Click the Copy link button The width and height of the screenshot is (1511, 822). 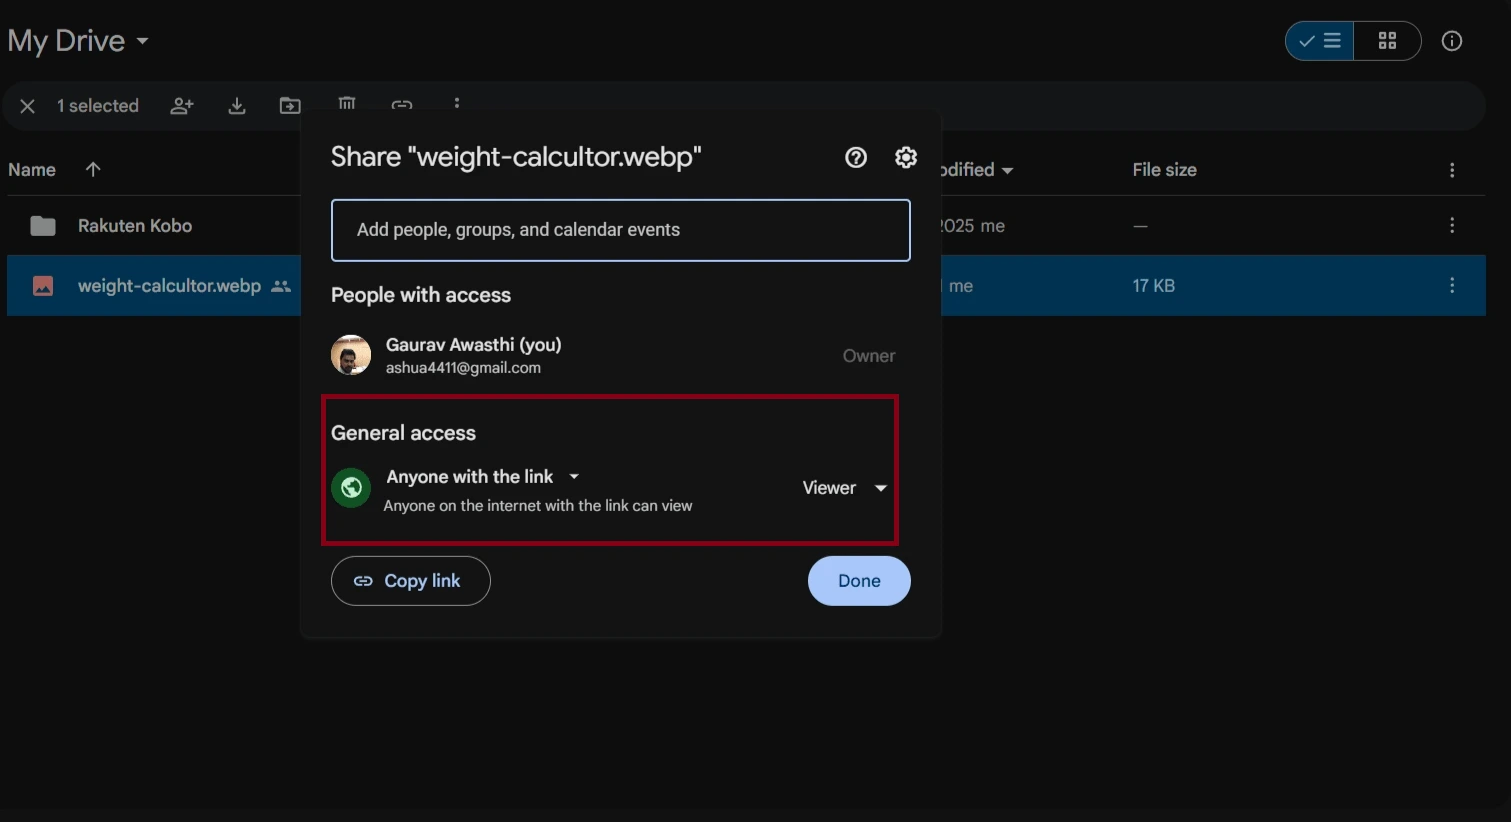point(410,580)
